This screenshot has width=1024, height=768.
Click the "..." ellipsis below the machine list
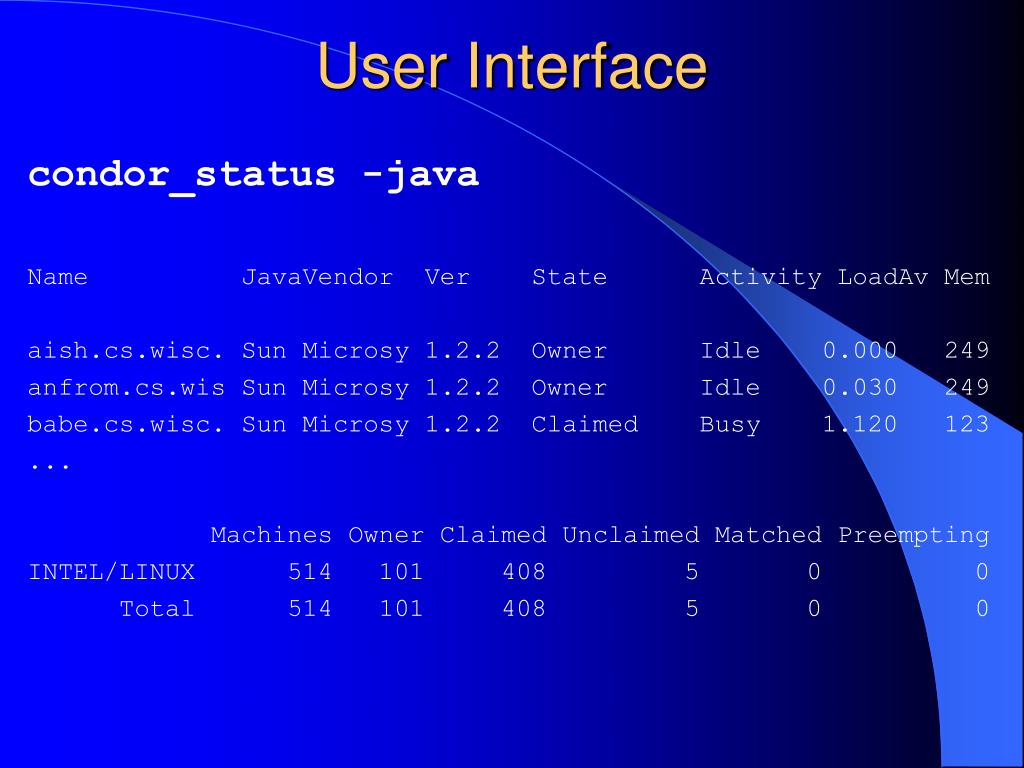tap(50, 468)
